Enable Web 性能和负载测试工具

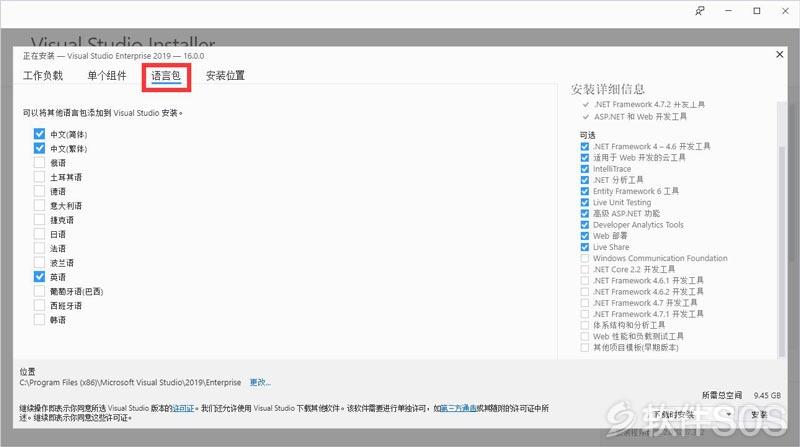click(585, 337)
